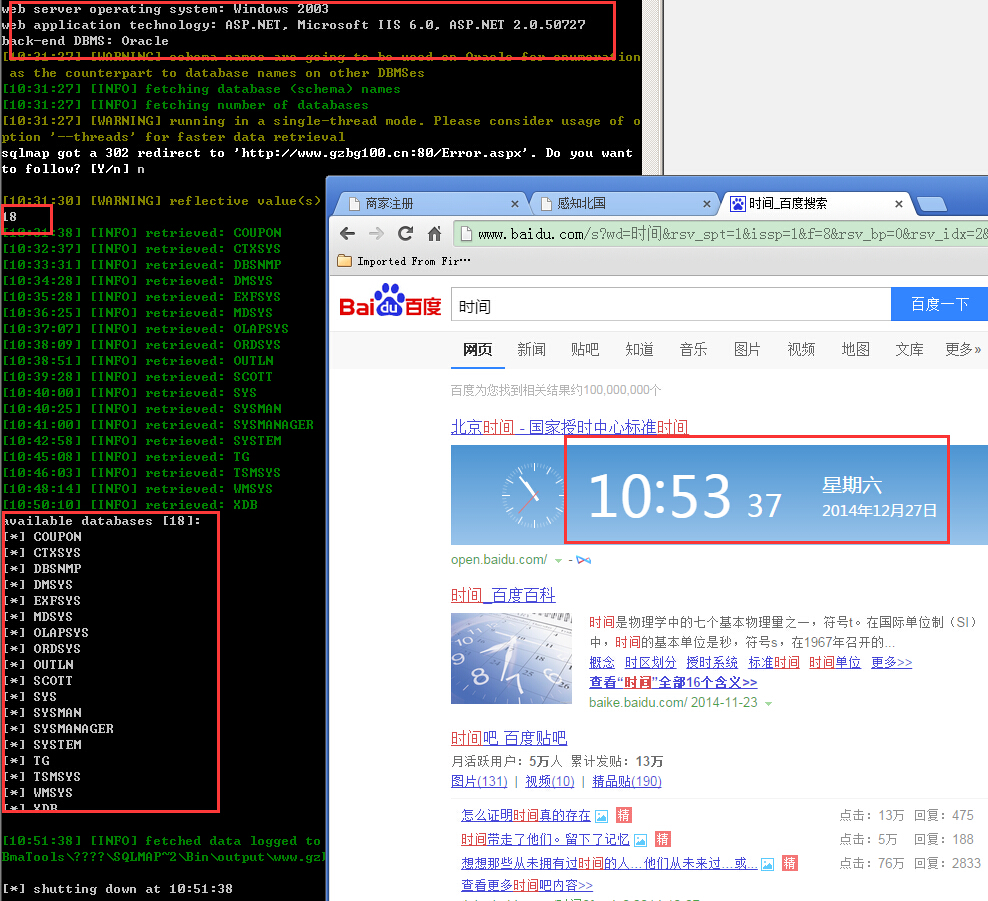Open the 怎么证明时间真的存在 post
988x901 pixels.
526,815
